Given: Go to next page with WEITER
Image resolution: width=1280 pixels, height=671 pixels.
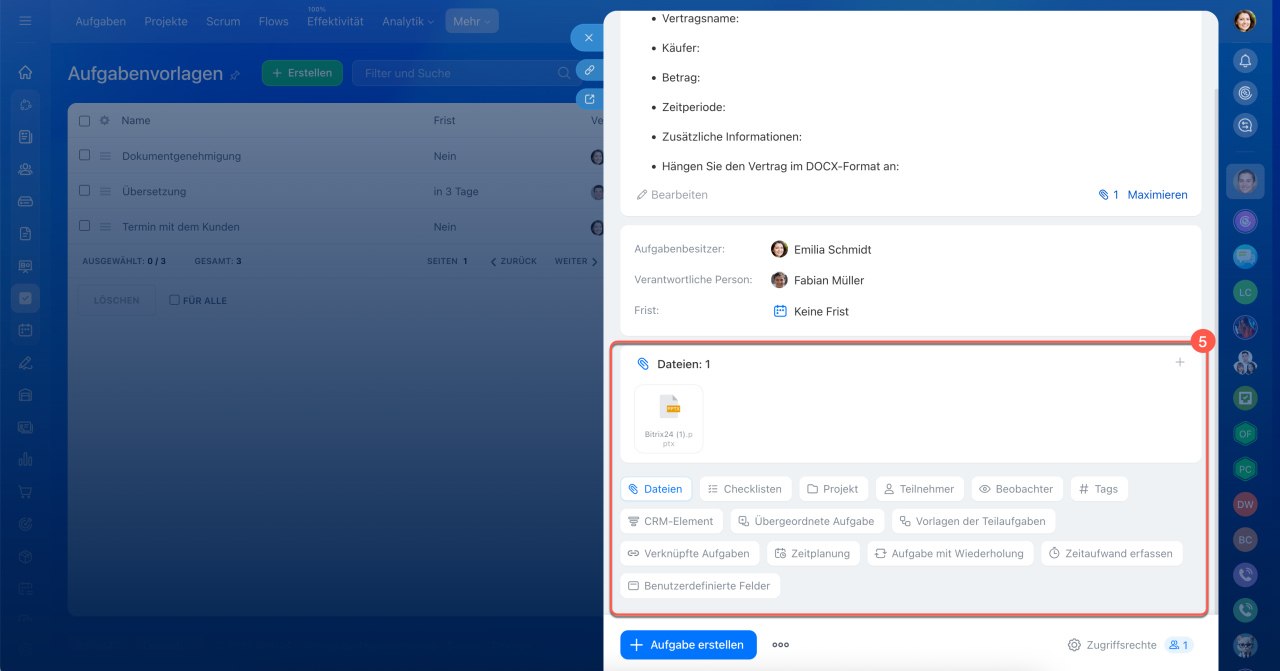Looking at the screenshot, I should 577,261.
